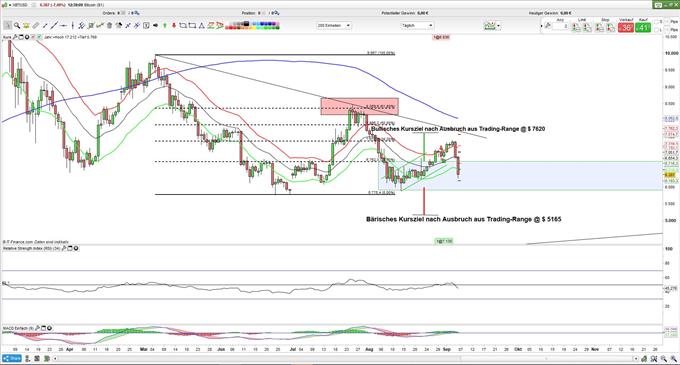
Task: Toggle the L Pips checkbox
Action: (x=656, y=30)
